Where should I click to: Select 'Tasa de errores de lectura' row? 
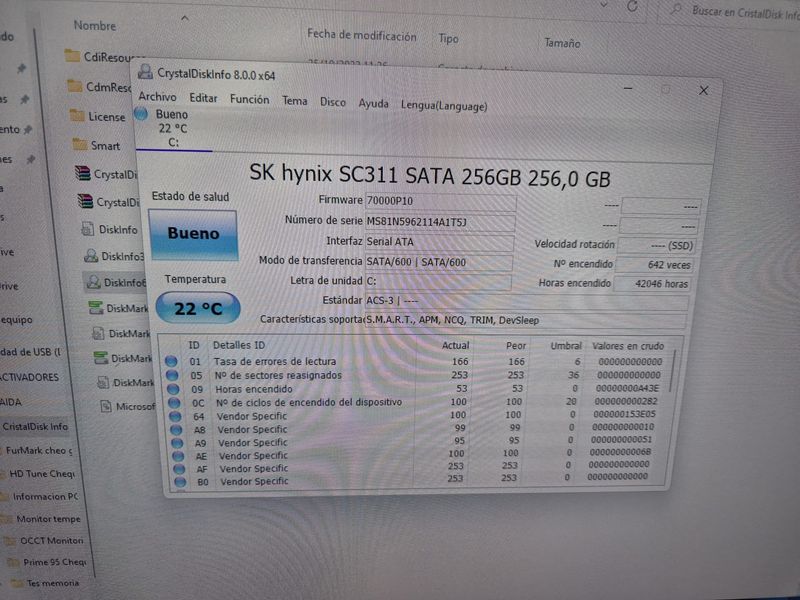(x=416, y=361)
